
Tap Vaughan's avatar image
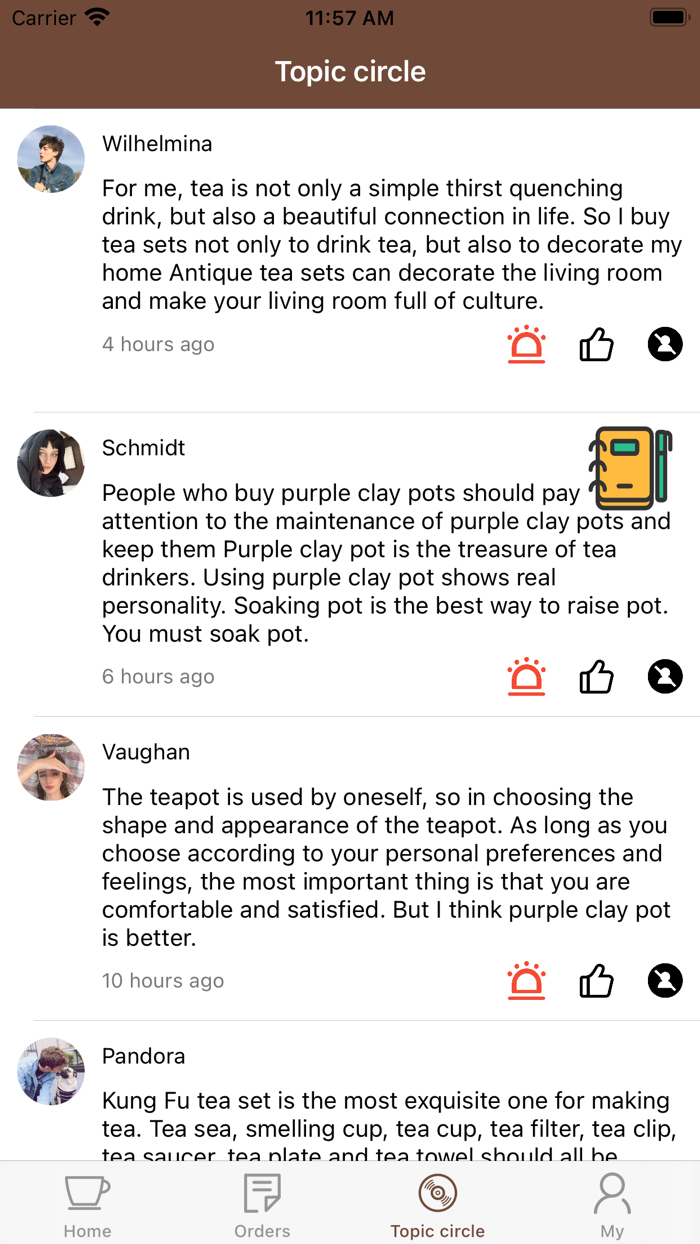tap(51, 767)
